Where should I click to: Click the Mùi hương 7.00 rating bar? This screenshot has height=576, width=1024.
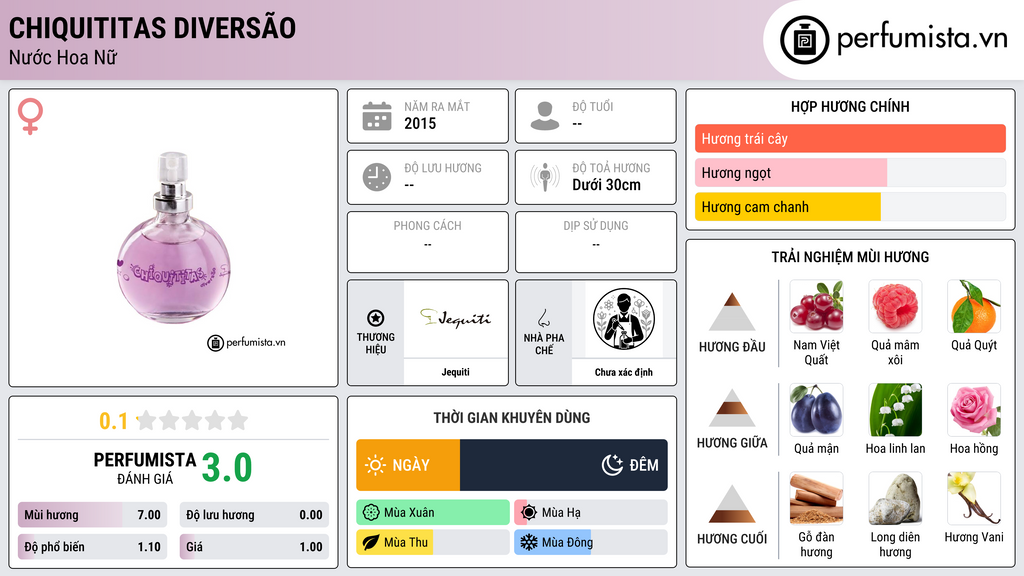tap(92, 515)
